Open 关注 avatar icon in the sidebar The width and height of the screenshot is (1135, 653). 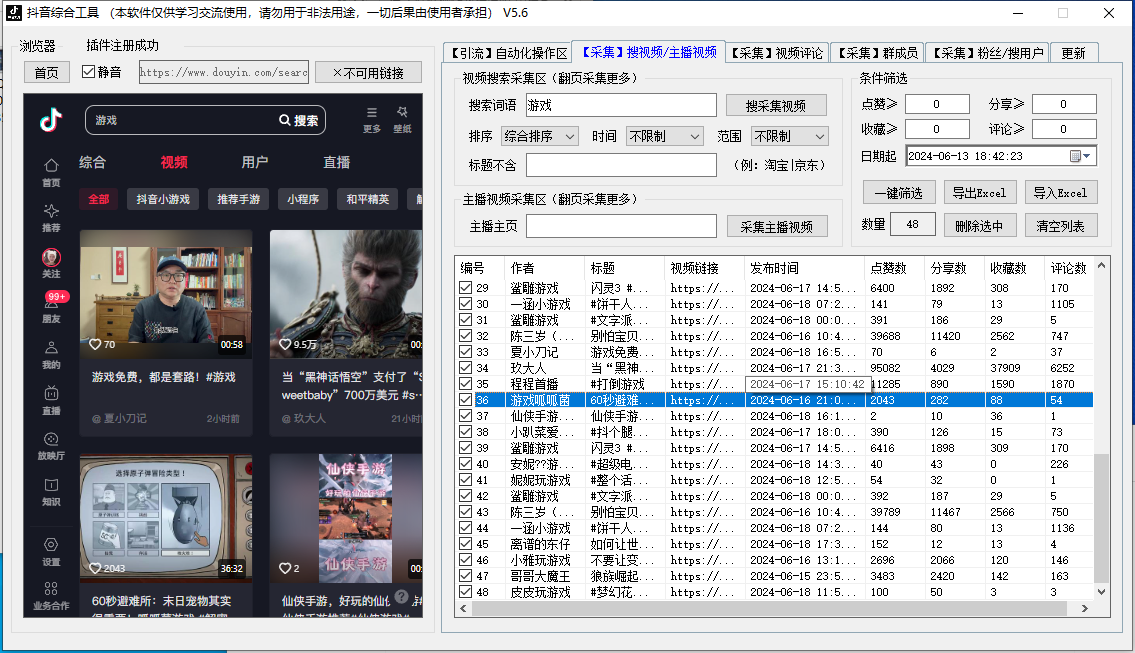pos(51,257)
